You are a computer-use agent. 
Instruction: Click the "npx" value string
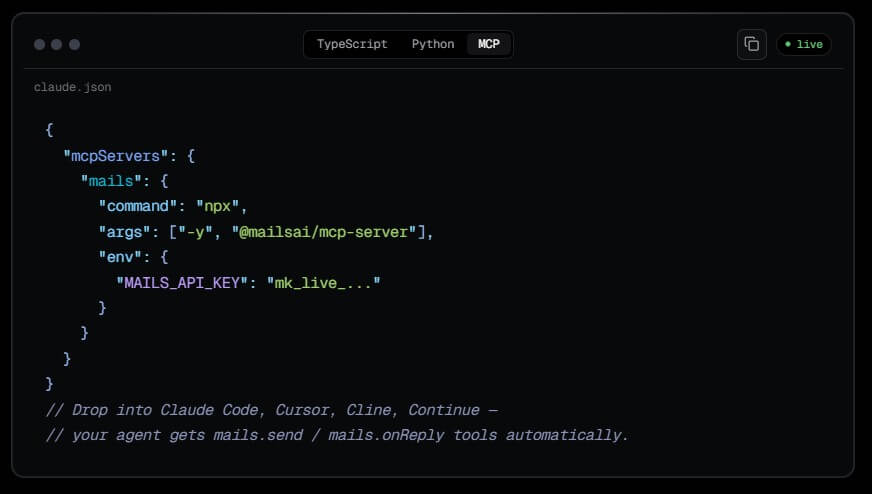pyautogui.click(x=217, y=206)
